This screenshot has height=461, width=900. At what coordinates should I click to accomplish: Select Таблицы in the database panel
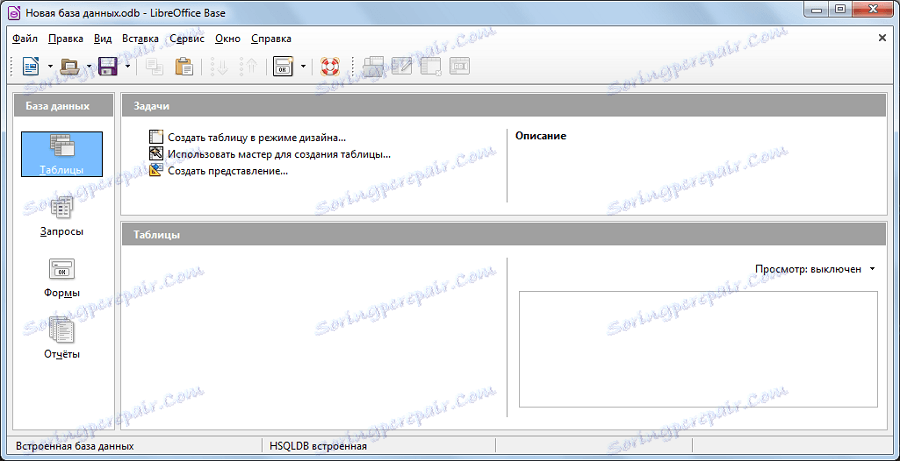61,154
